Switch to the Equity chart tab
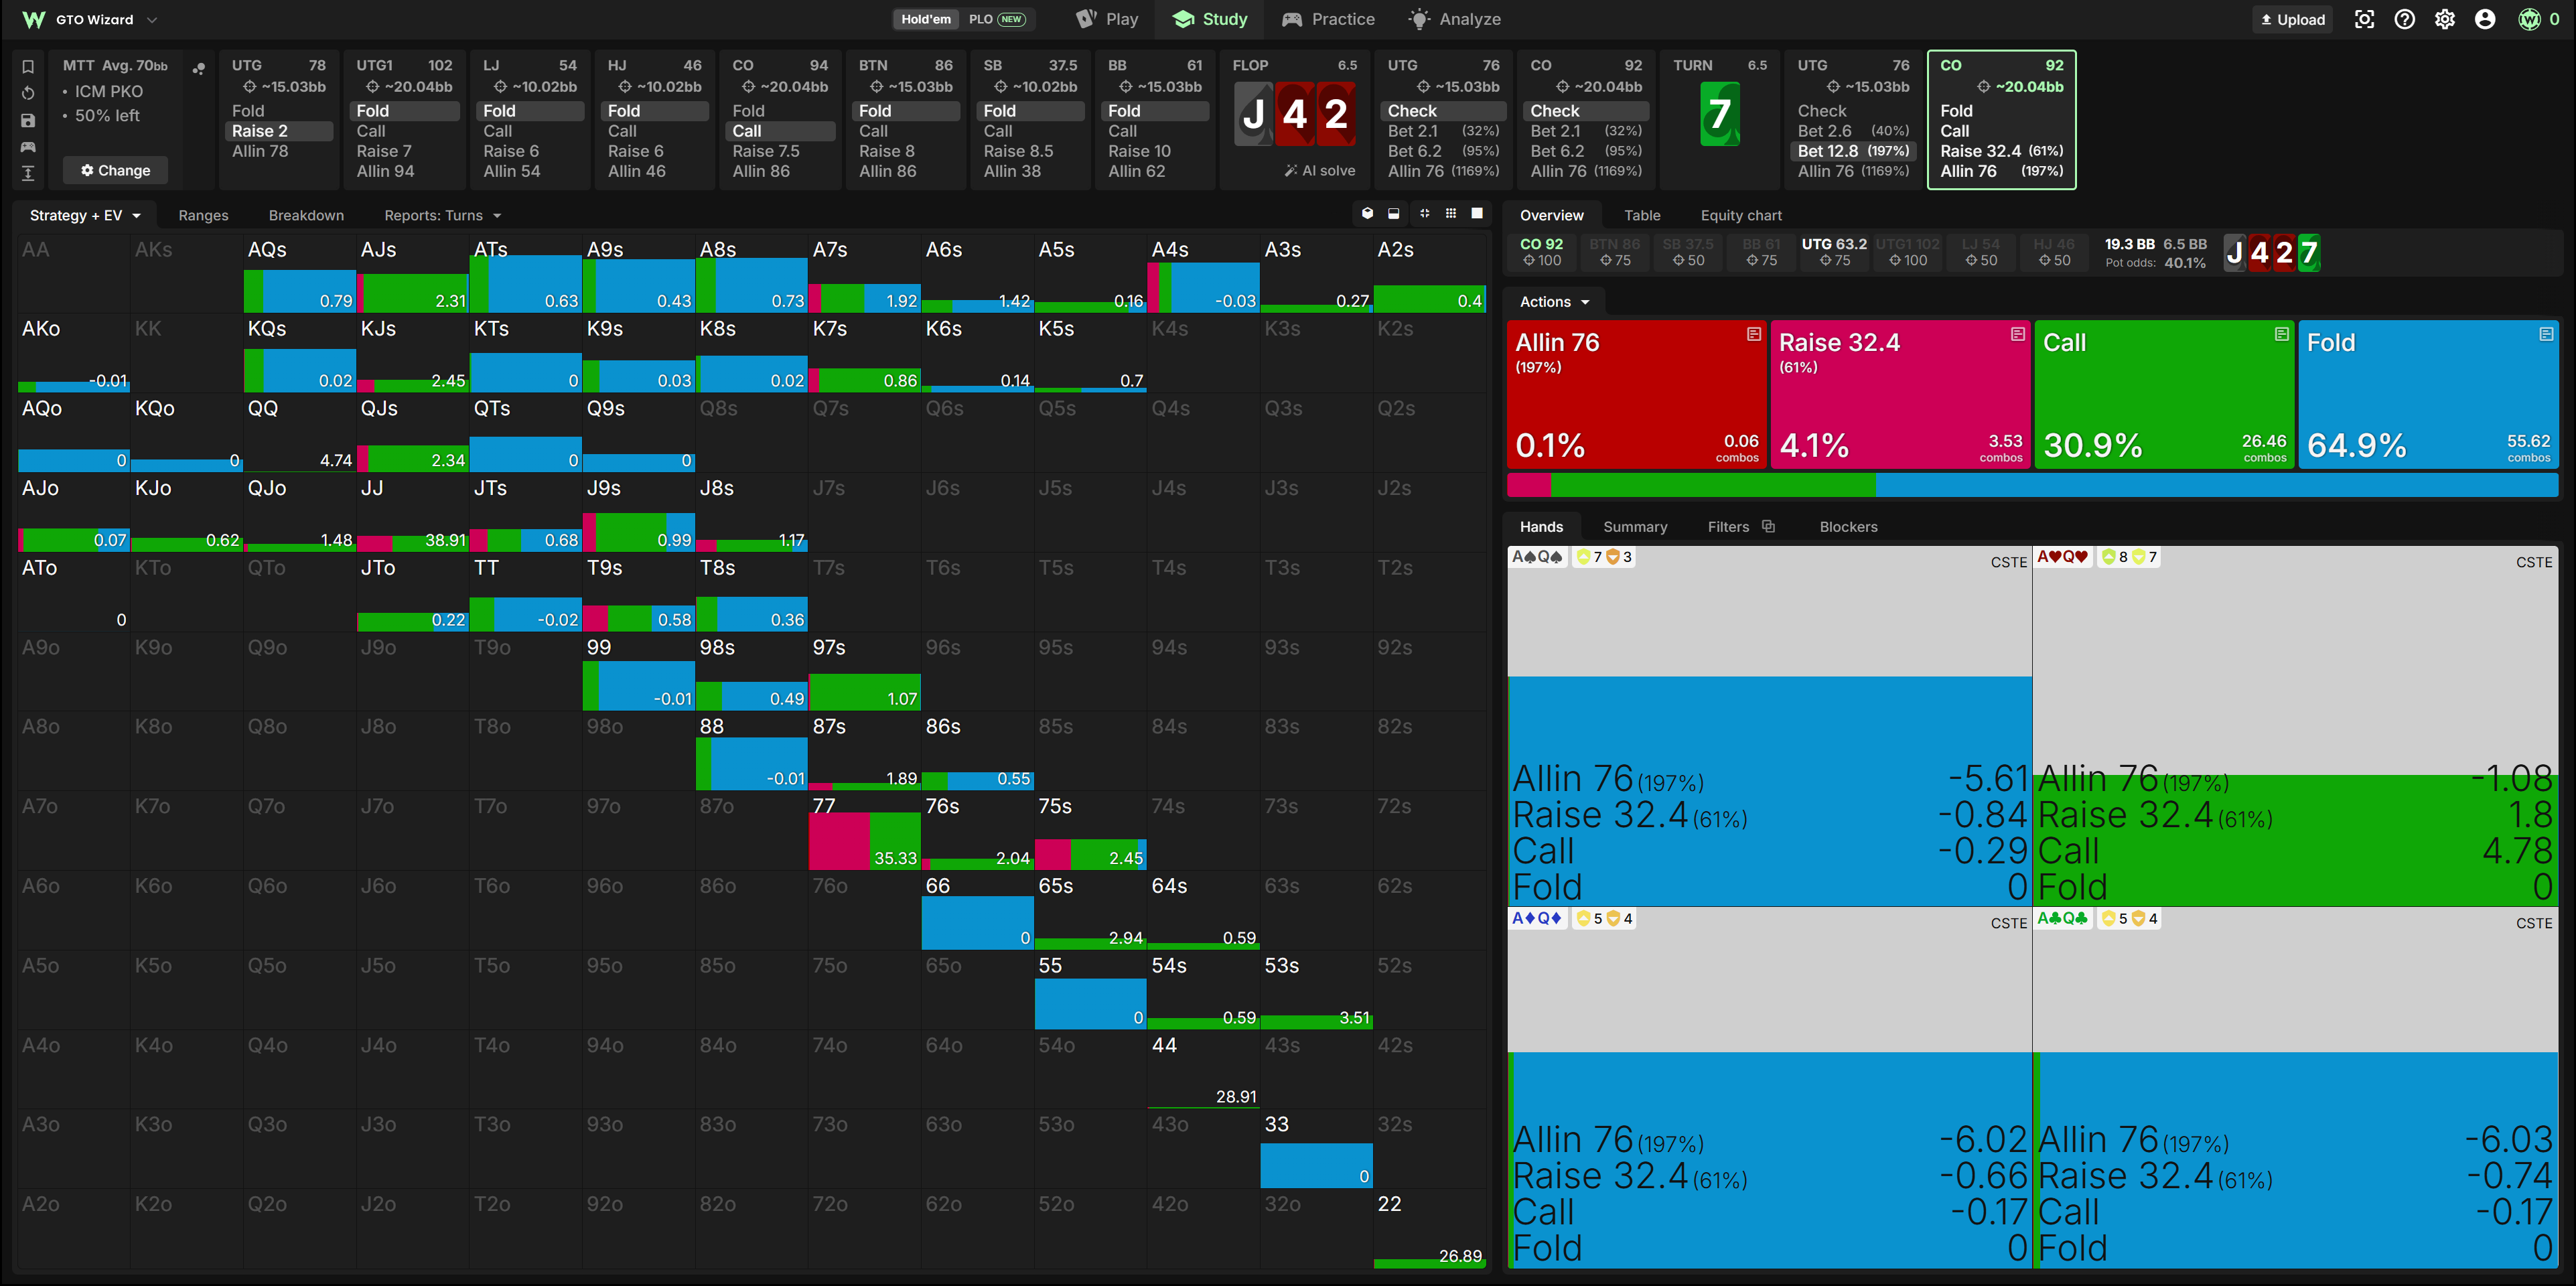 (1740, 215)
